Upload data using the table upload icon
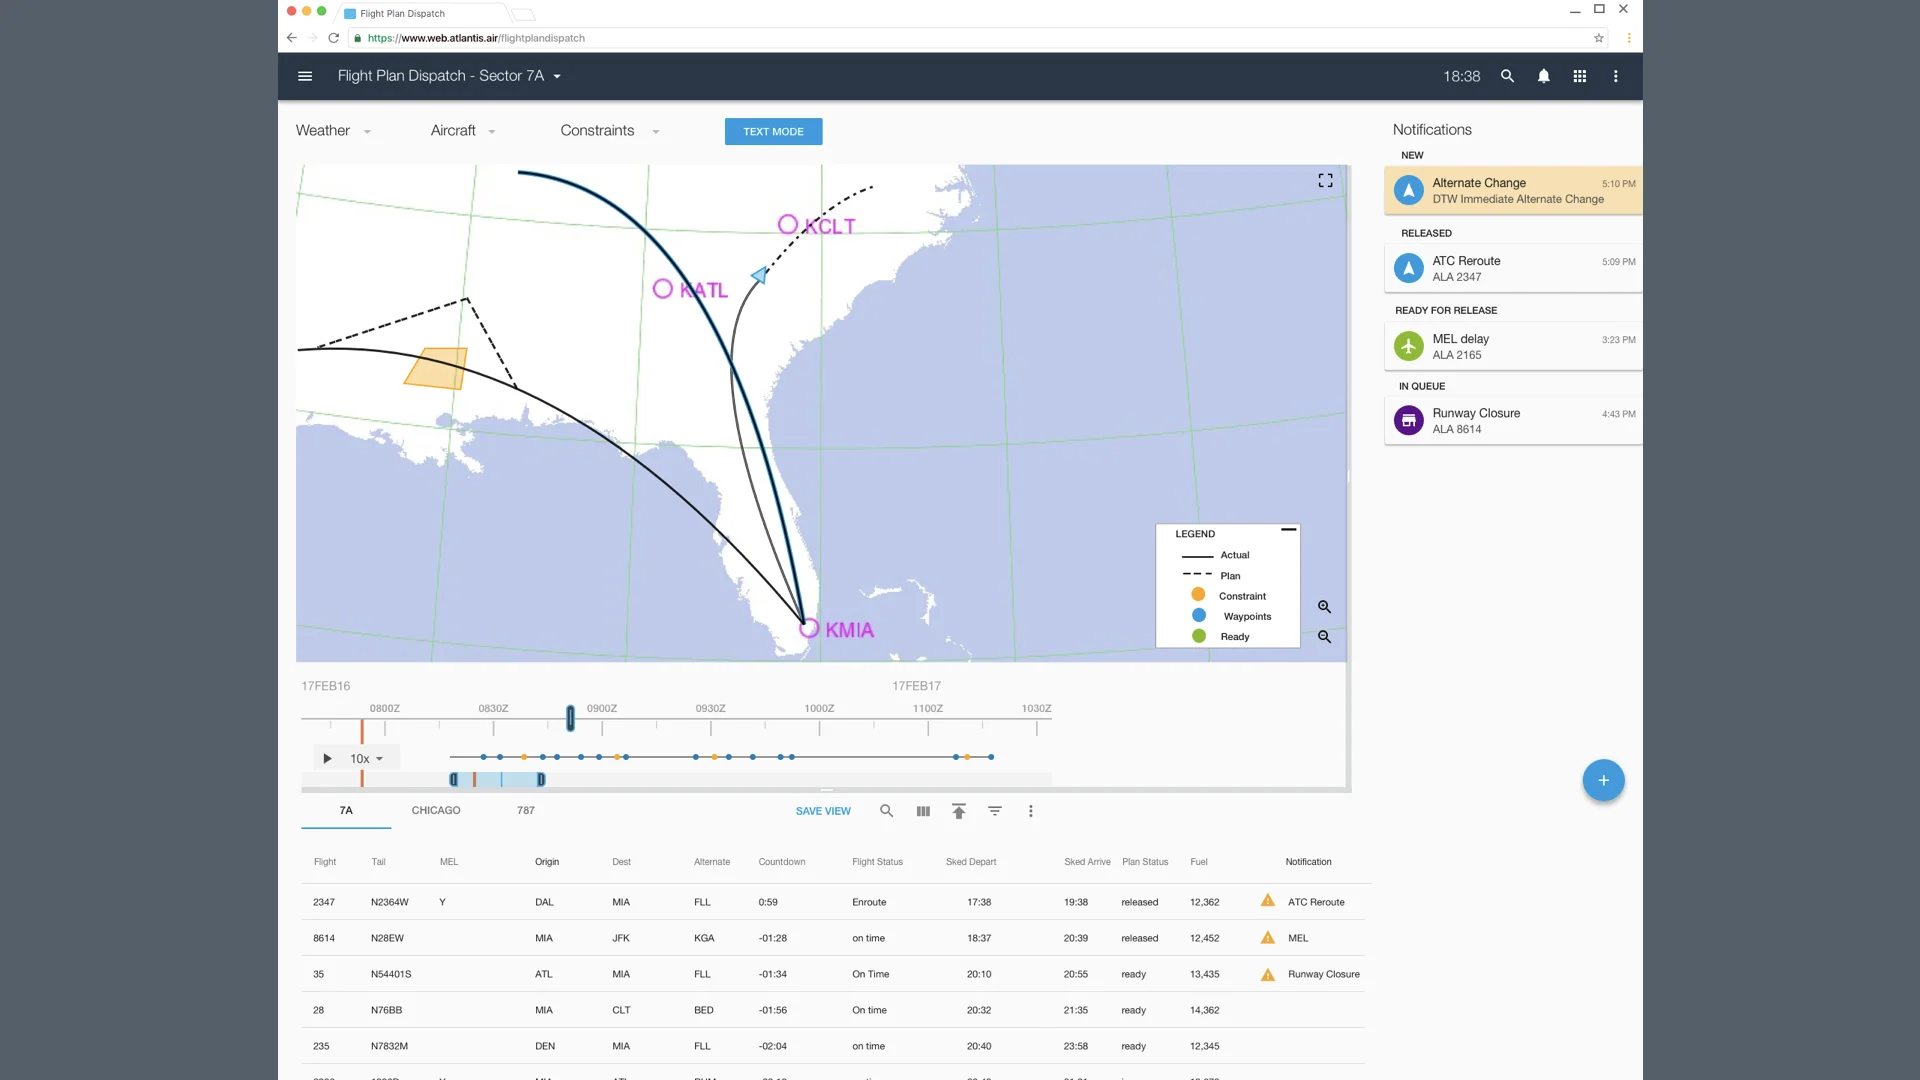 959,811
